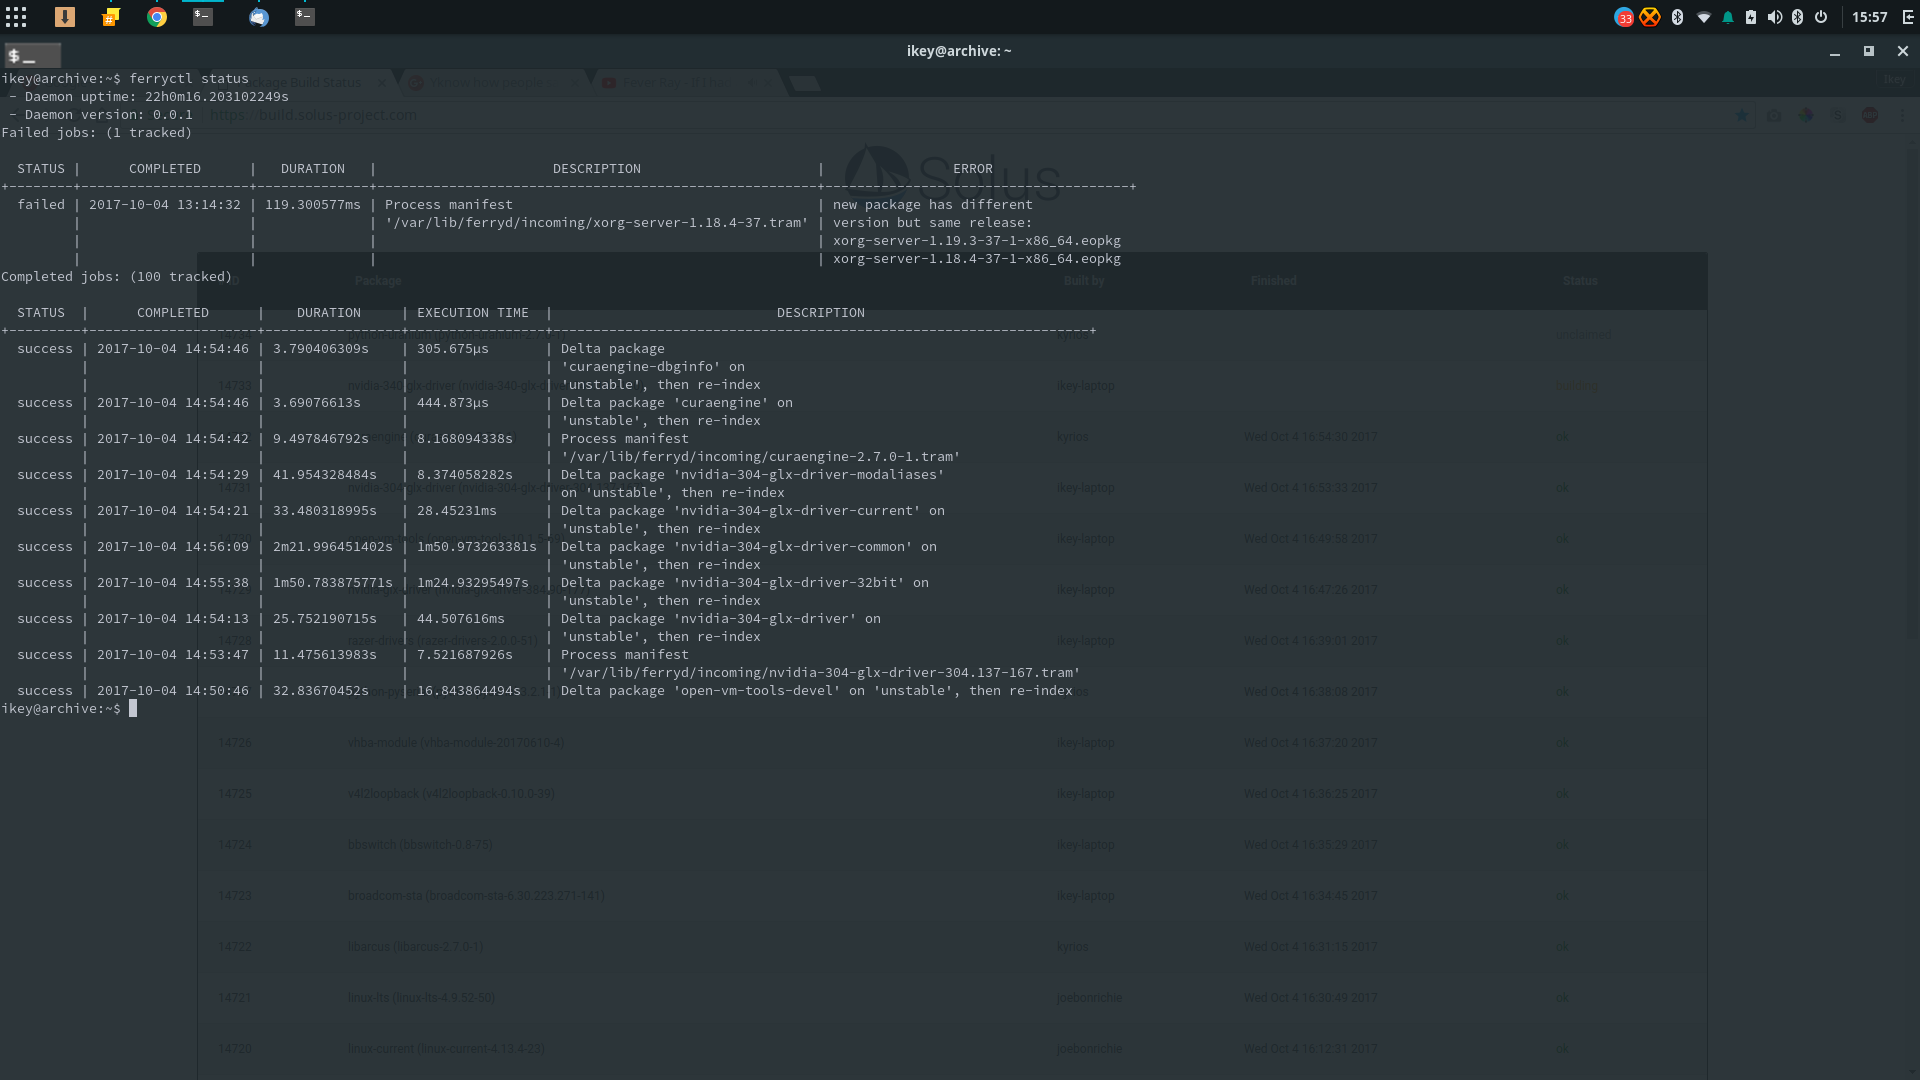The width and height of the screenshot is (1920, 1080).
Task: Open the volume speaker control
Action: [x=1775, y=17]
